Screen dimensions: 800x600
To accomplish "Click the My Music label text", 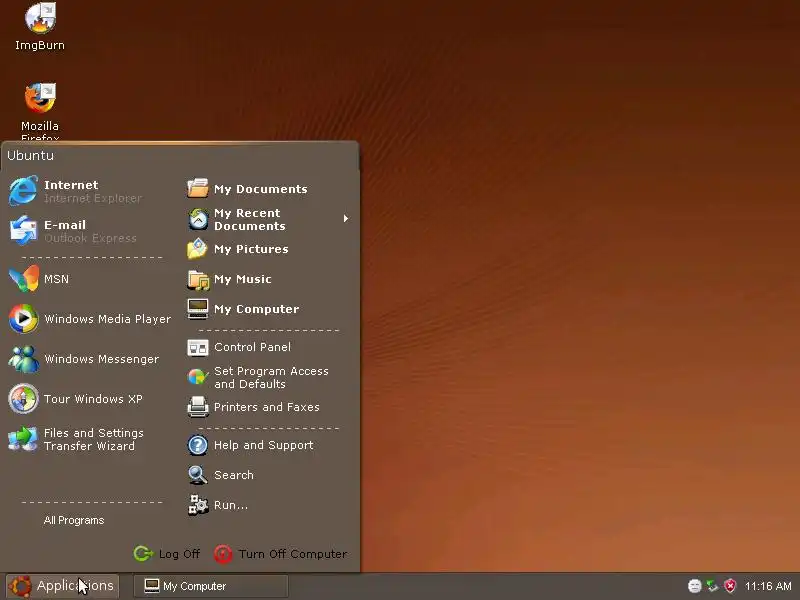I will (x=243, y=279).
